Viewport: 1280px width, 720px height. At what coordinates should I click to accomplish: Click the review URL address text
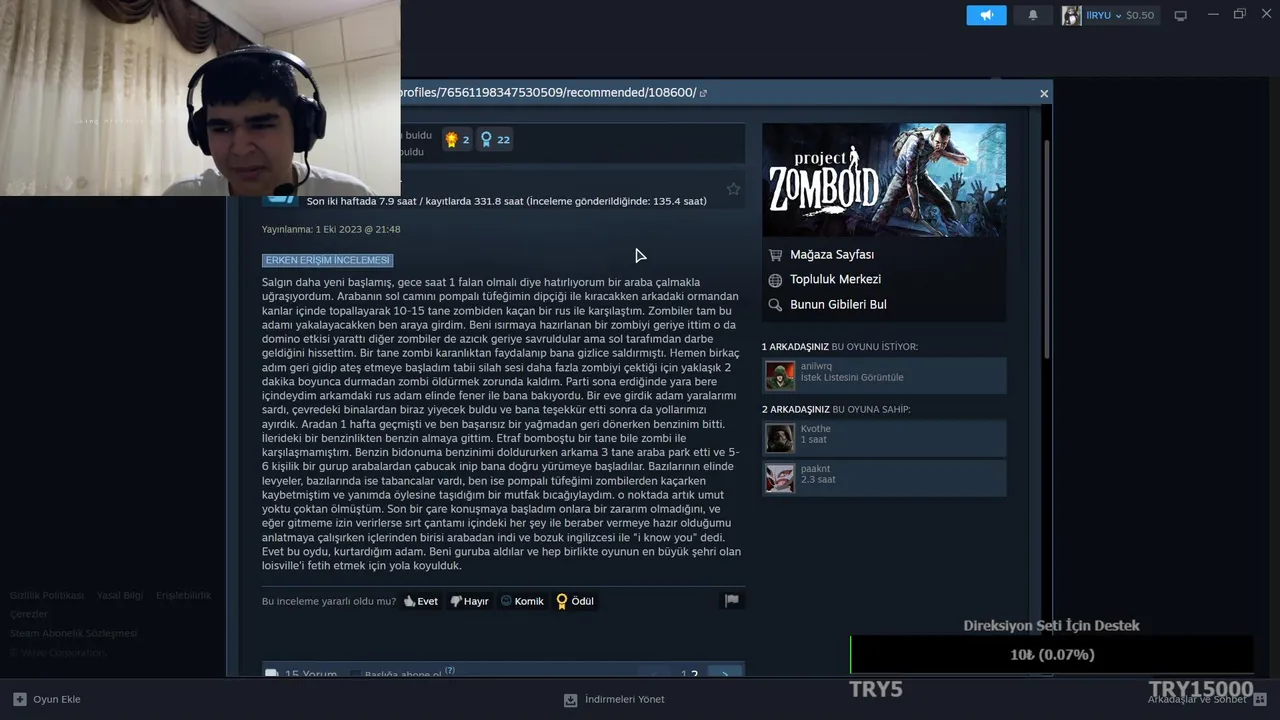pos(548,93)
